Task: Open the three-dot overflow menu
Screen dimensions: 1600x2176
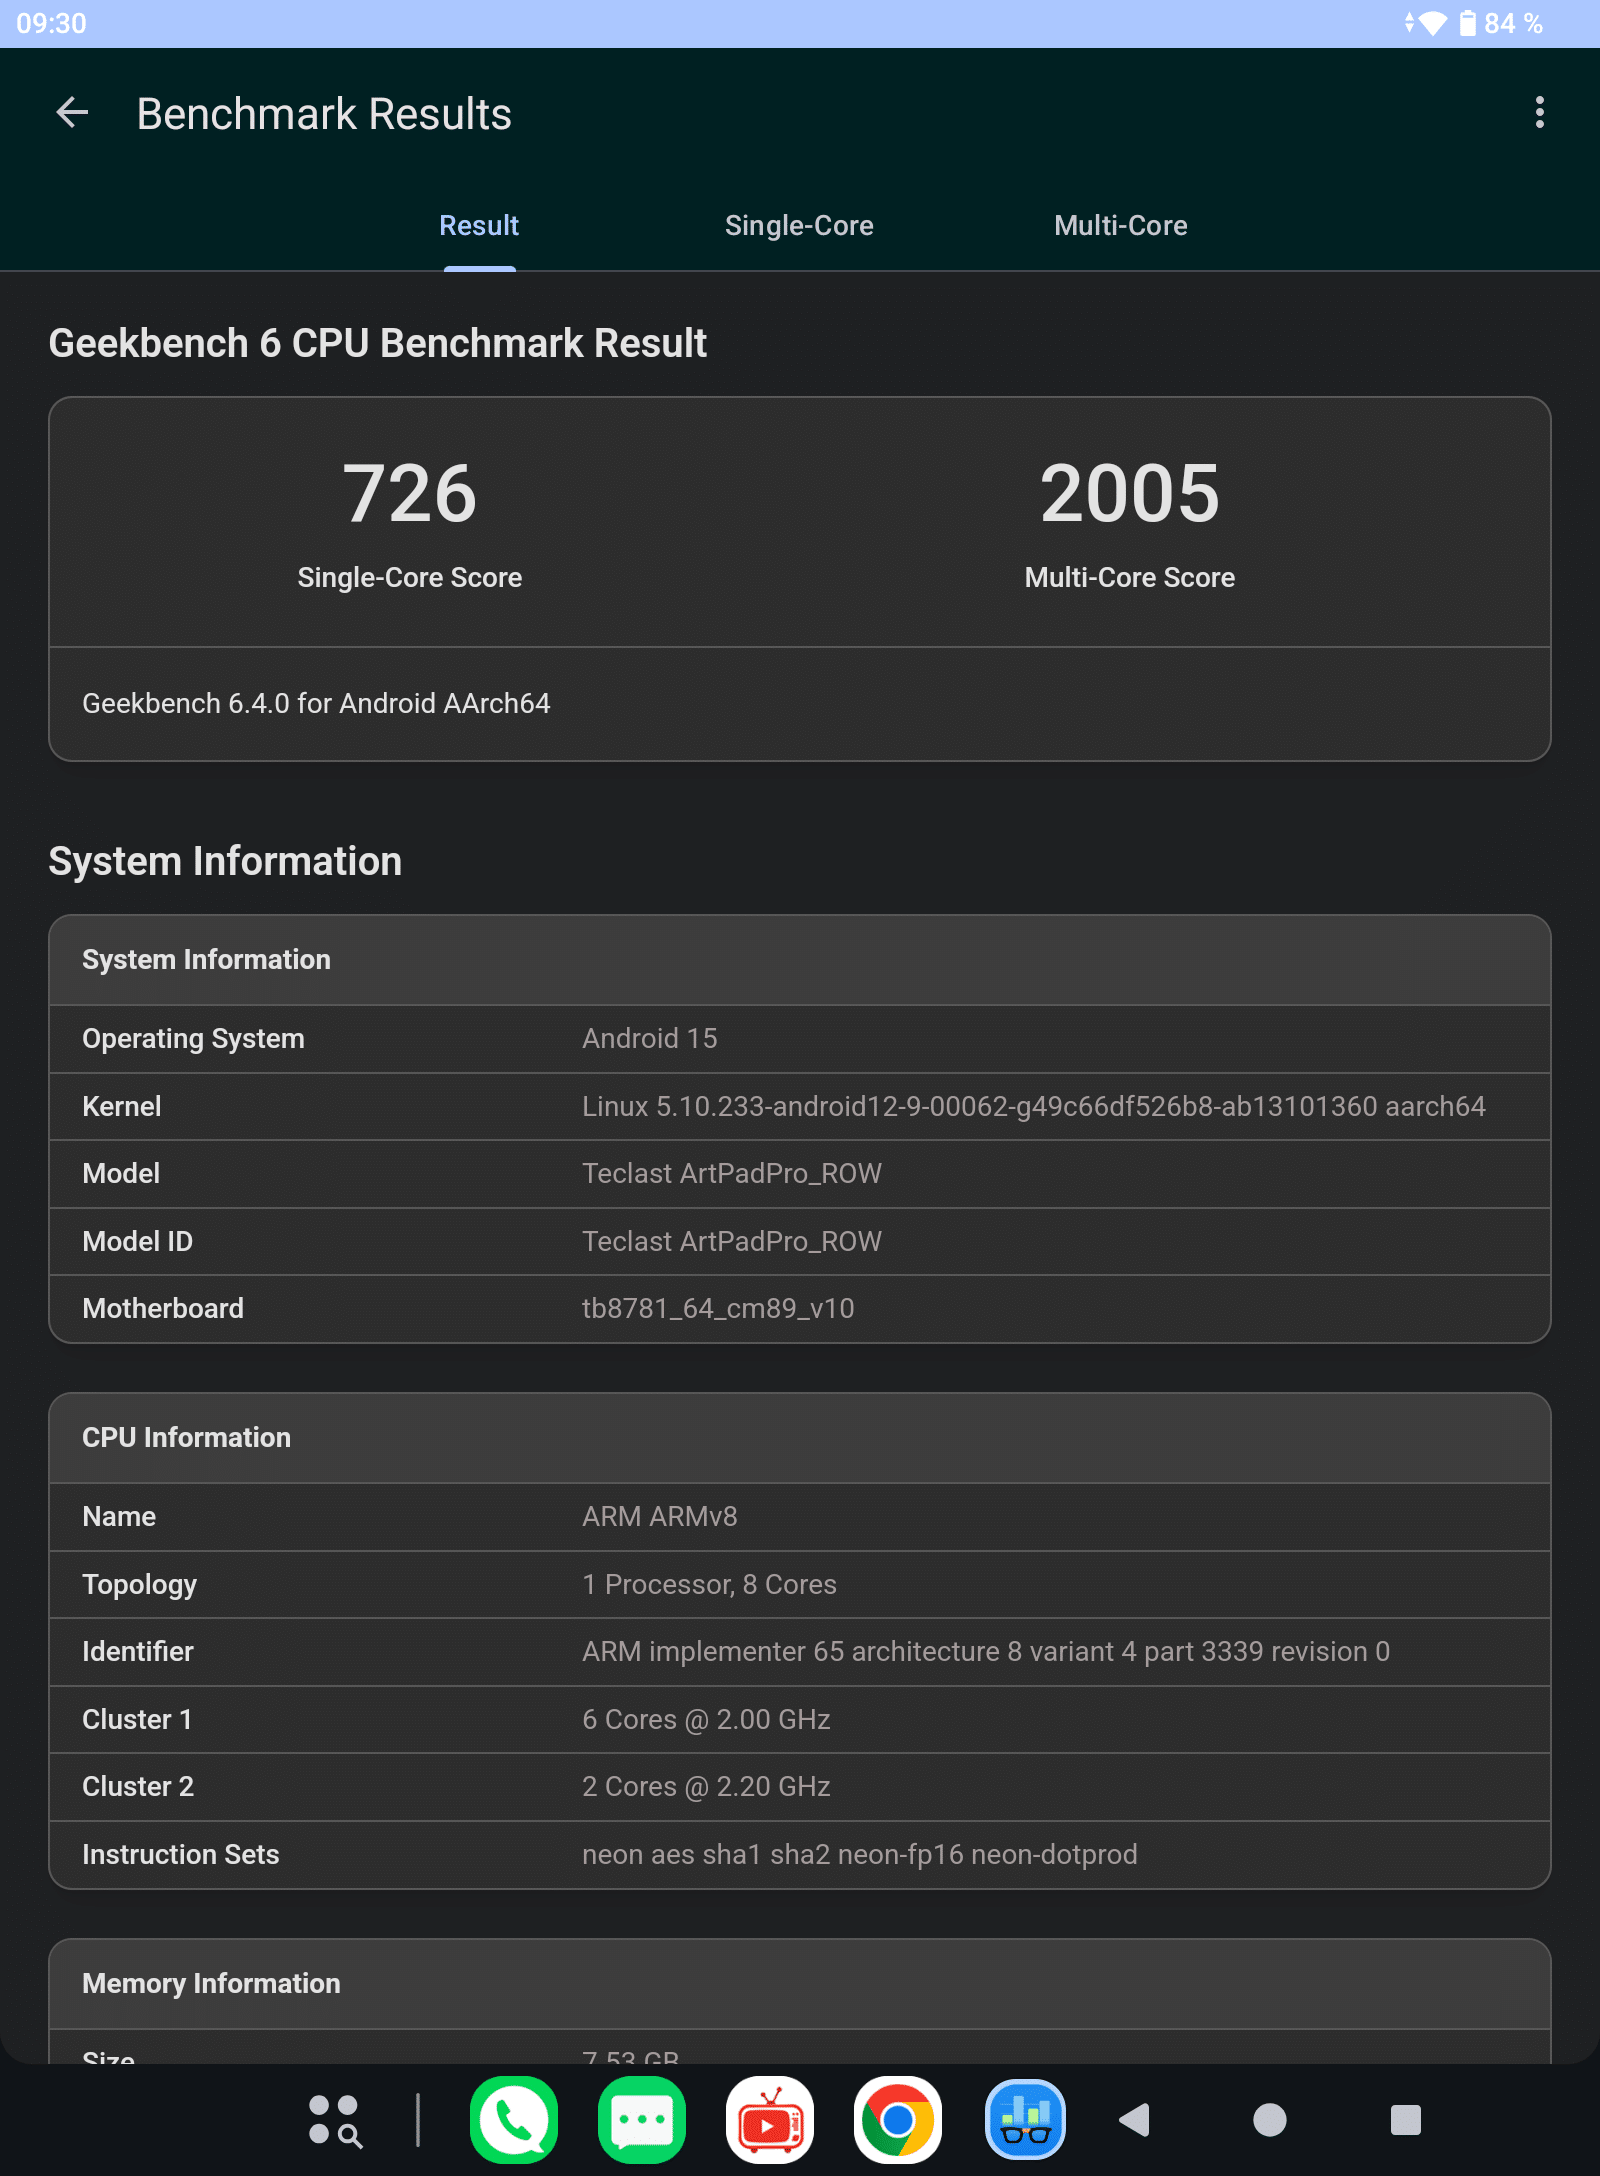Action: (x=1539, y=113)
